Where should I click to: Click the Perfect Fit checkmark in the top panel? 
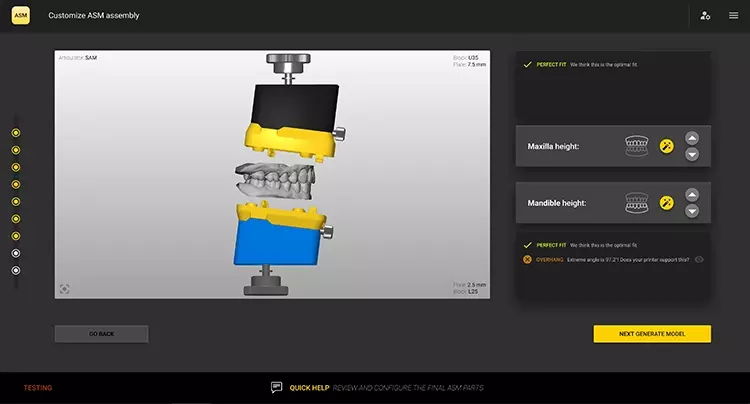[528, 65]
